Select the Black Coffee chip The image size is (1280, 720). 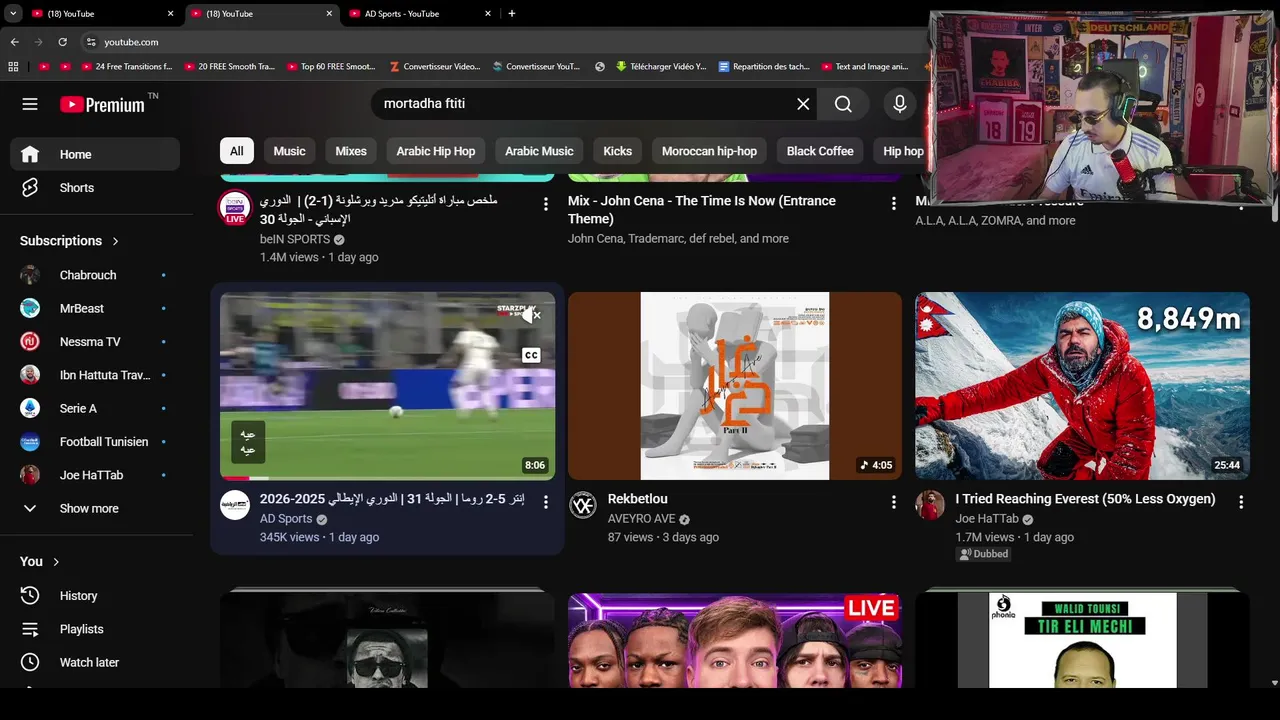click(820, 151)
